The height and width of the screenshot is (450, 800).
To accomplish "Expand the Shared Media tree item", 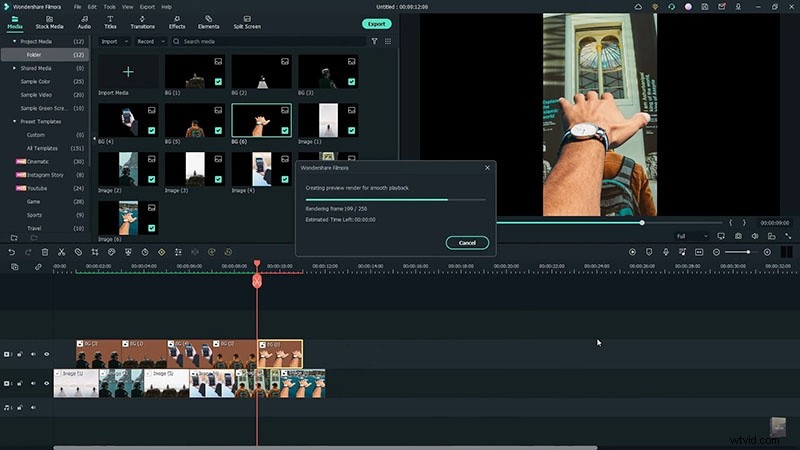I will 14,68.
